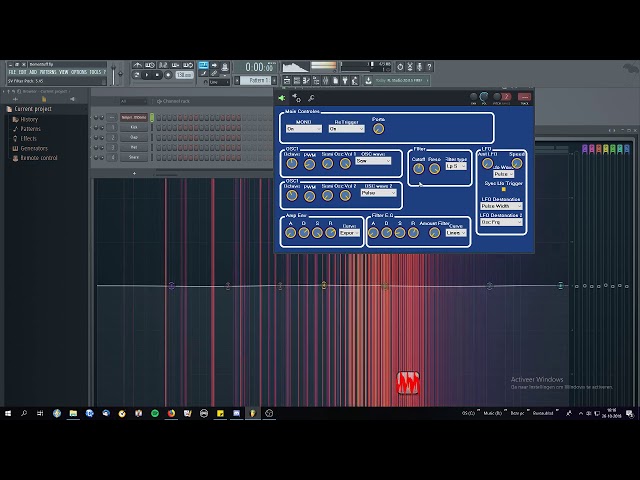Click the save/download icon in toolbar
The height and width of the screenshot is (480, 640).
pyautogui.click(x=368, y=80)
